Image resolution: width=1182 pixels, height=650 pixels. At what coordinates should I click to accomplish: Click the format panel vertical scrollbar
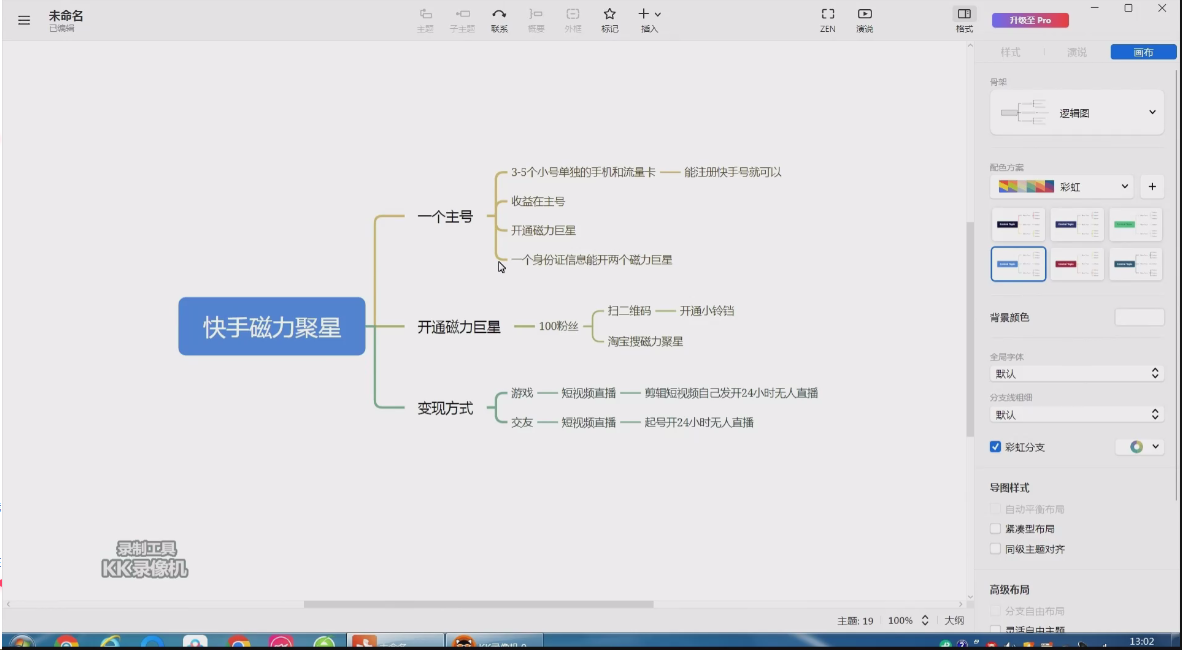1177,285
